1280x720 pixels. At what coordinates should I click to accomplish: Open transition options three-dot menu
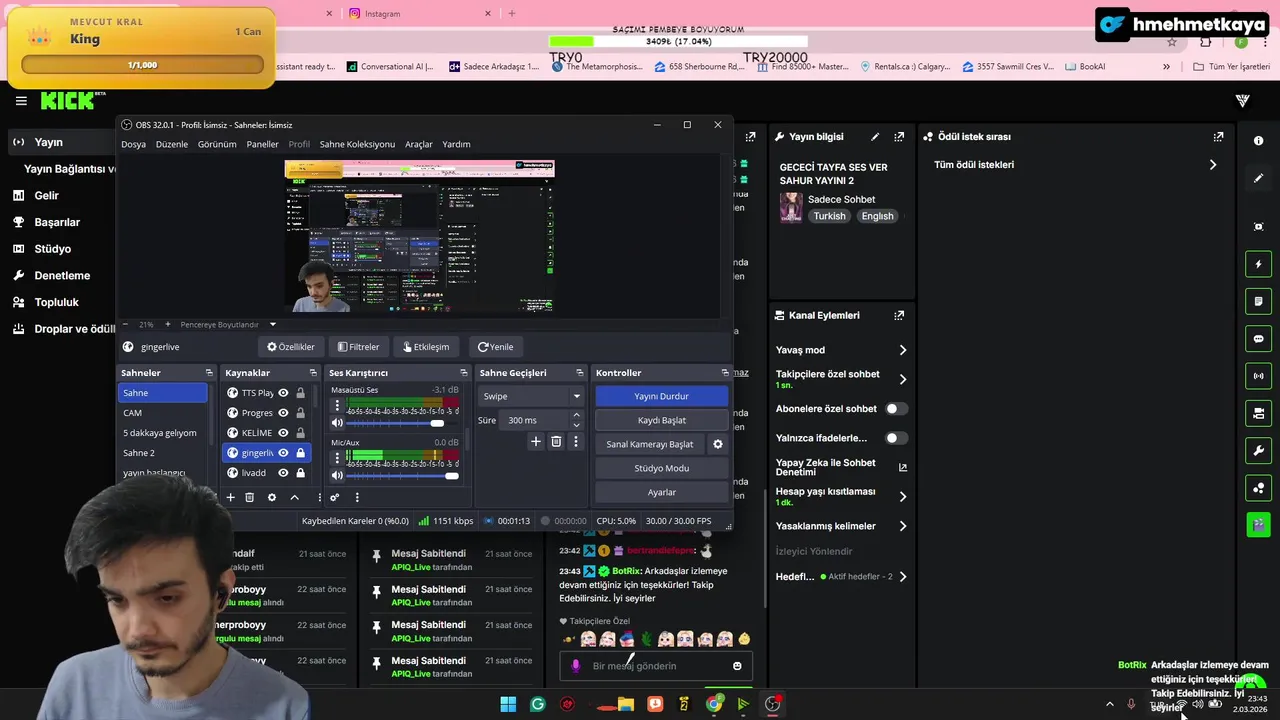[575, 441]
